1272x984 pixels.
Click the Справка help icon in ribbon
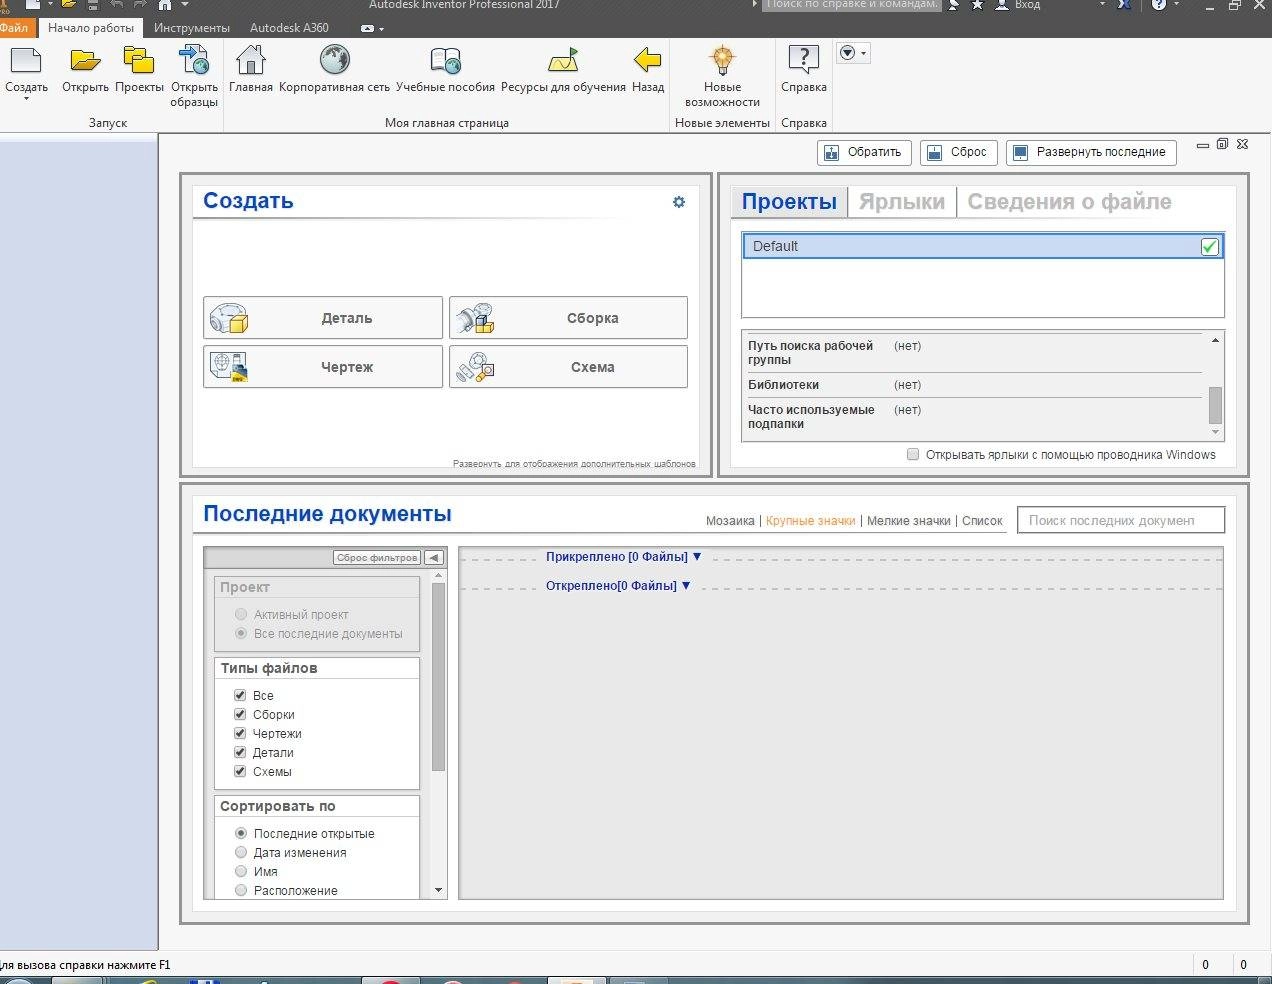pyautogui.click(x=803, y=61)
